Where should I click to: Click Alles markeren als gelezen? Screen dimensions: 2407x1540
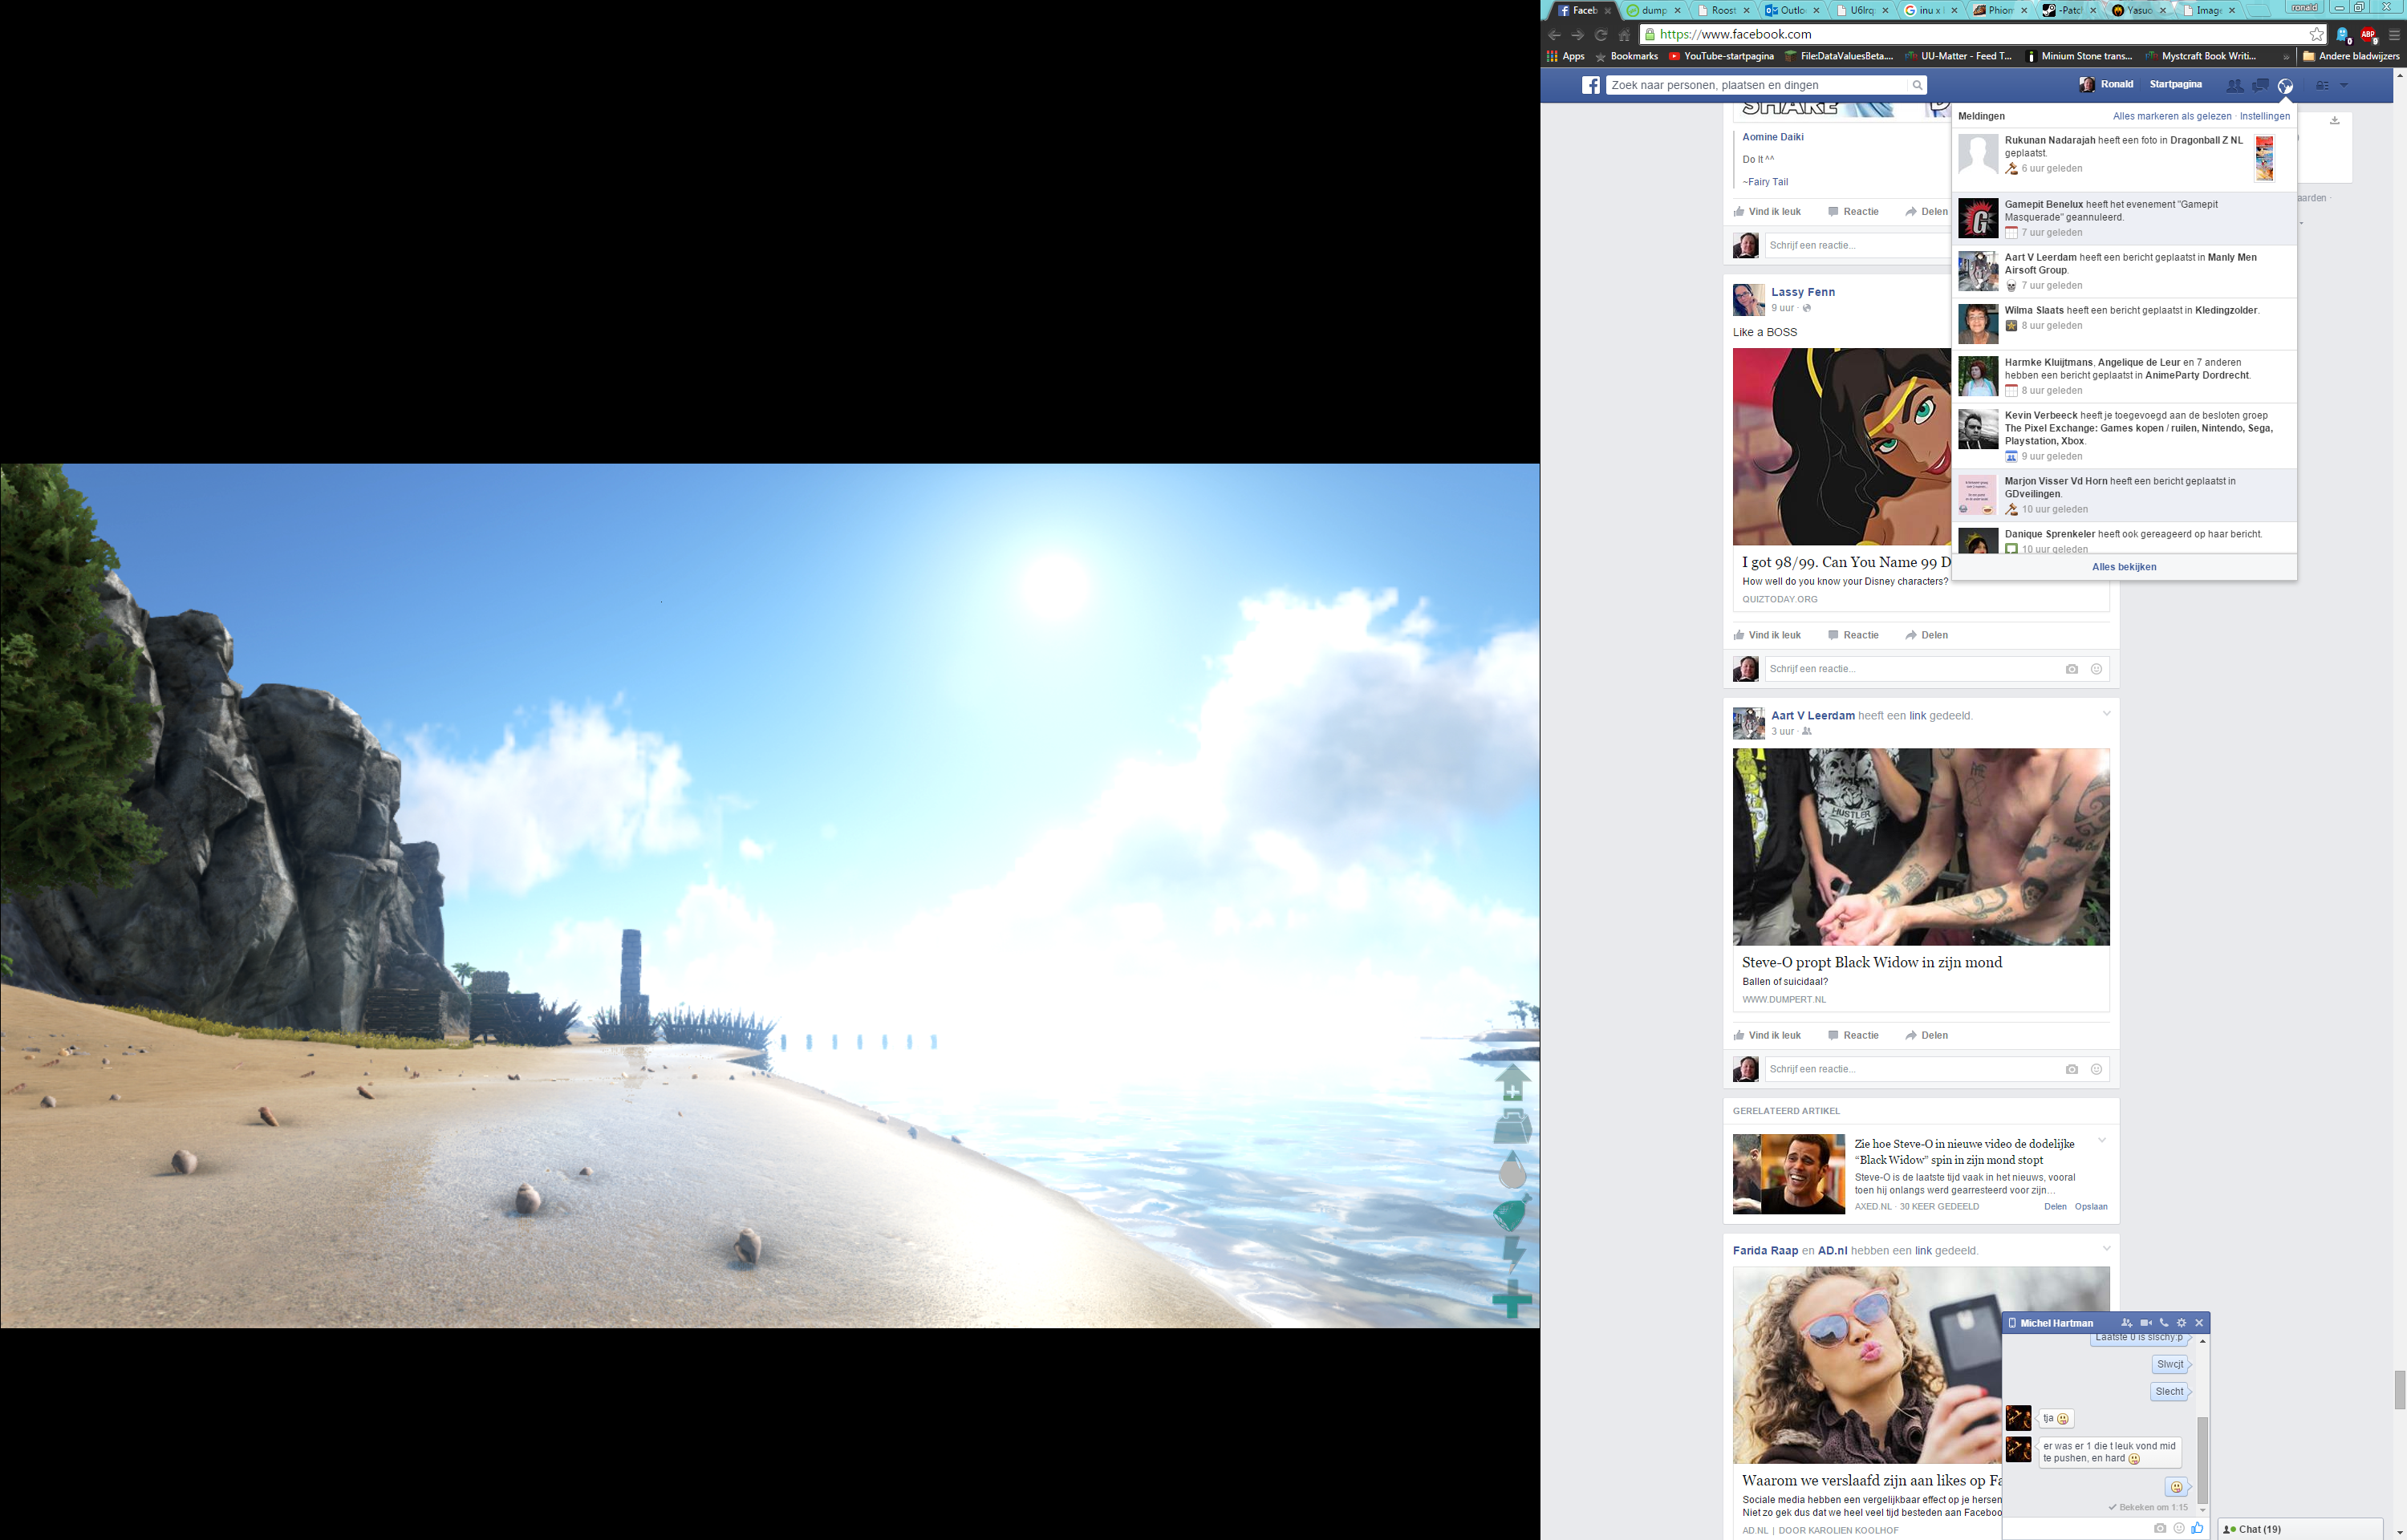pyautogui.click(x=2172, y=117)
